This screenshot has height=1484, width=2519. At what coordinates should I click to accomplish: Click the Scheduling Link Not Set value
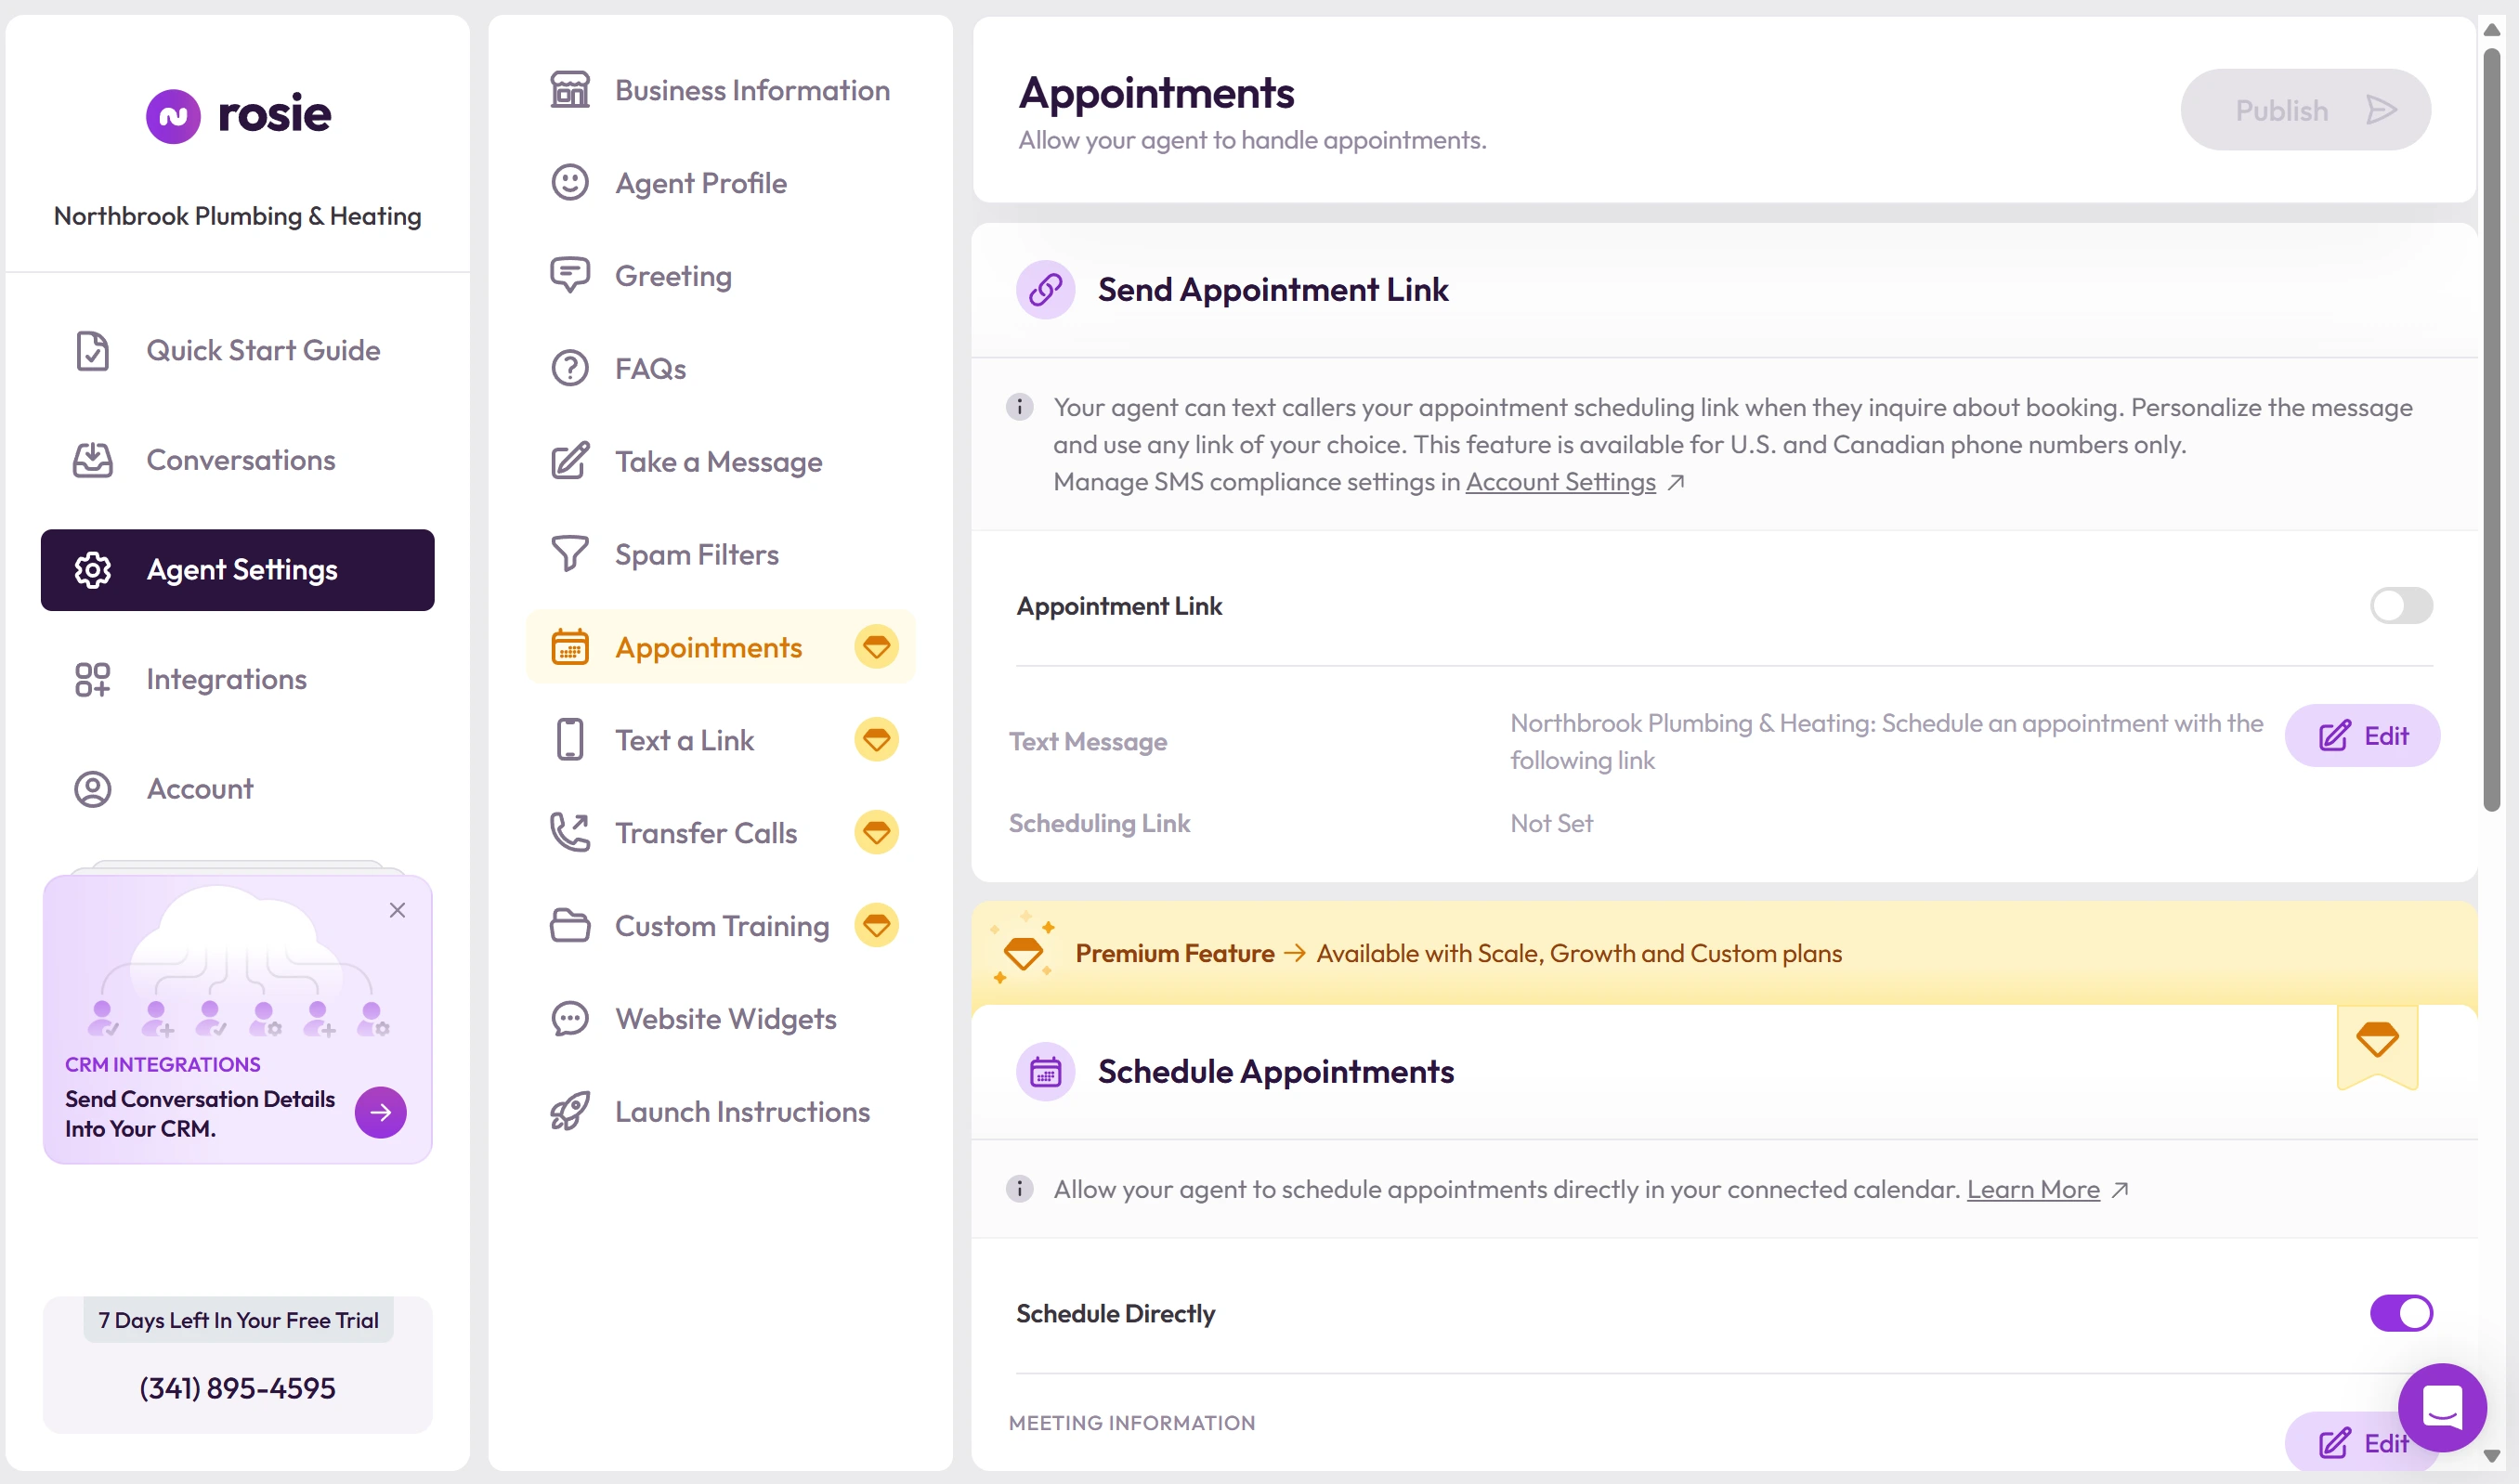(1551, 824)
